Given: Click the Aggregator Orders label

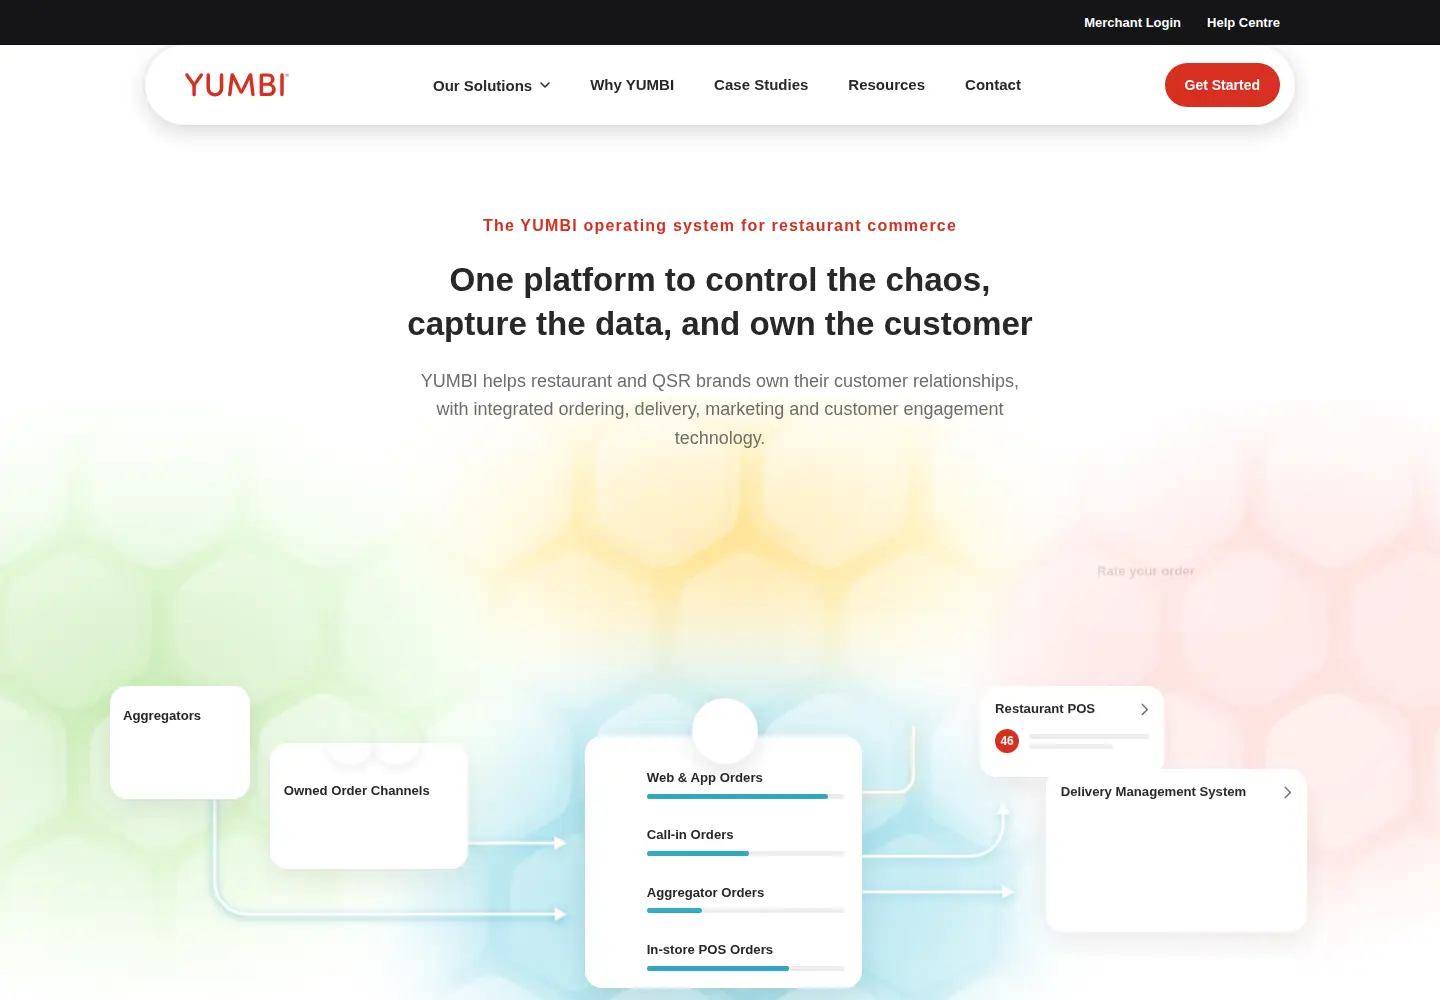Looking at the screenshot, I should pos(705,893).
